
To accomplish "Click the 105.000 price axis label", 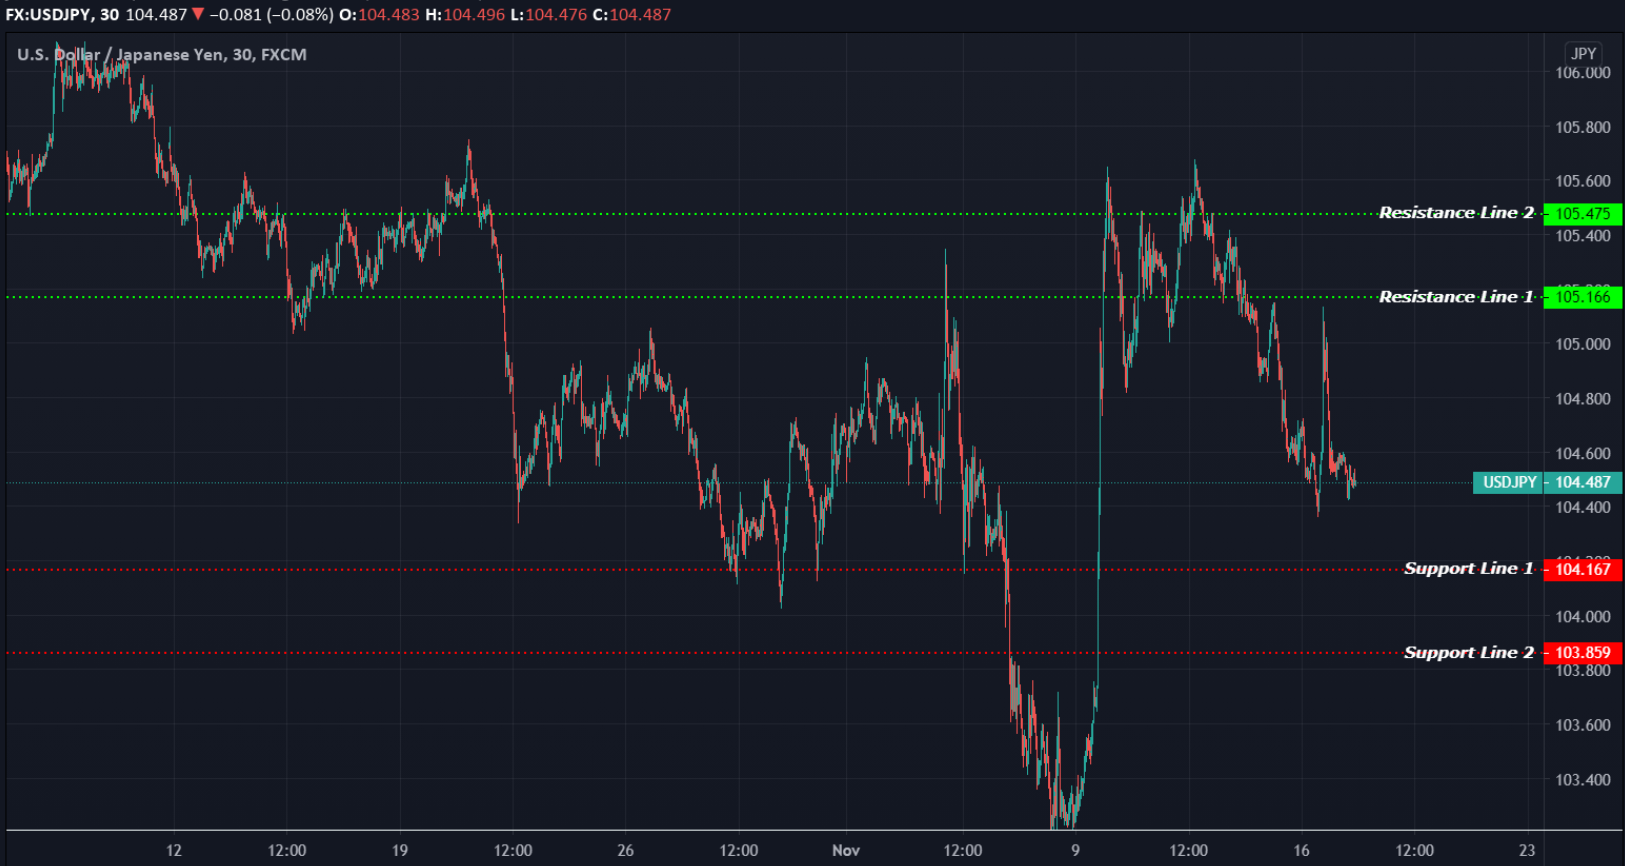I will pos(1583,345).
